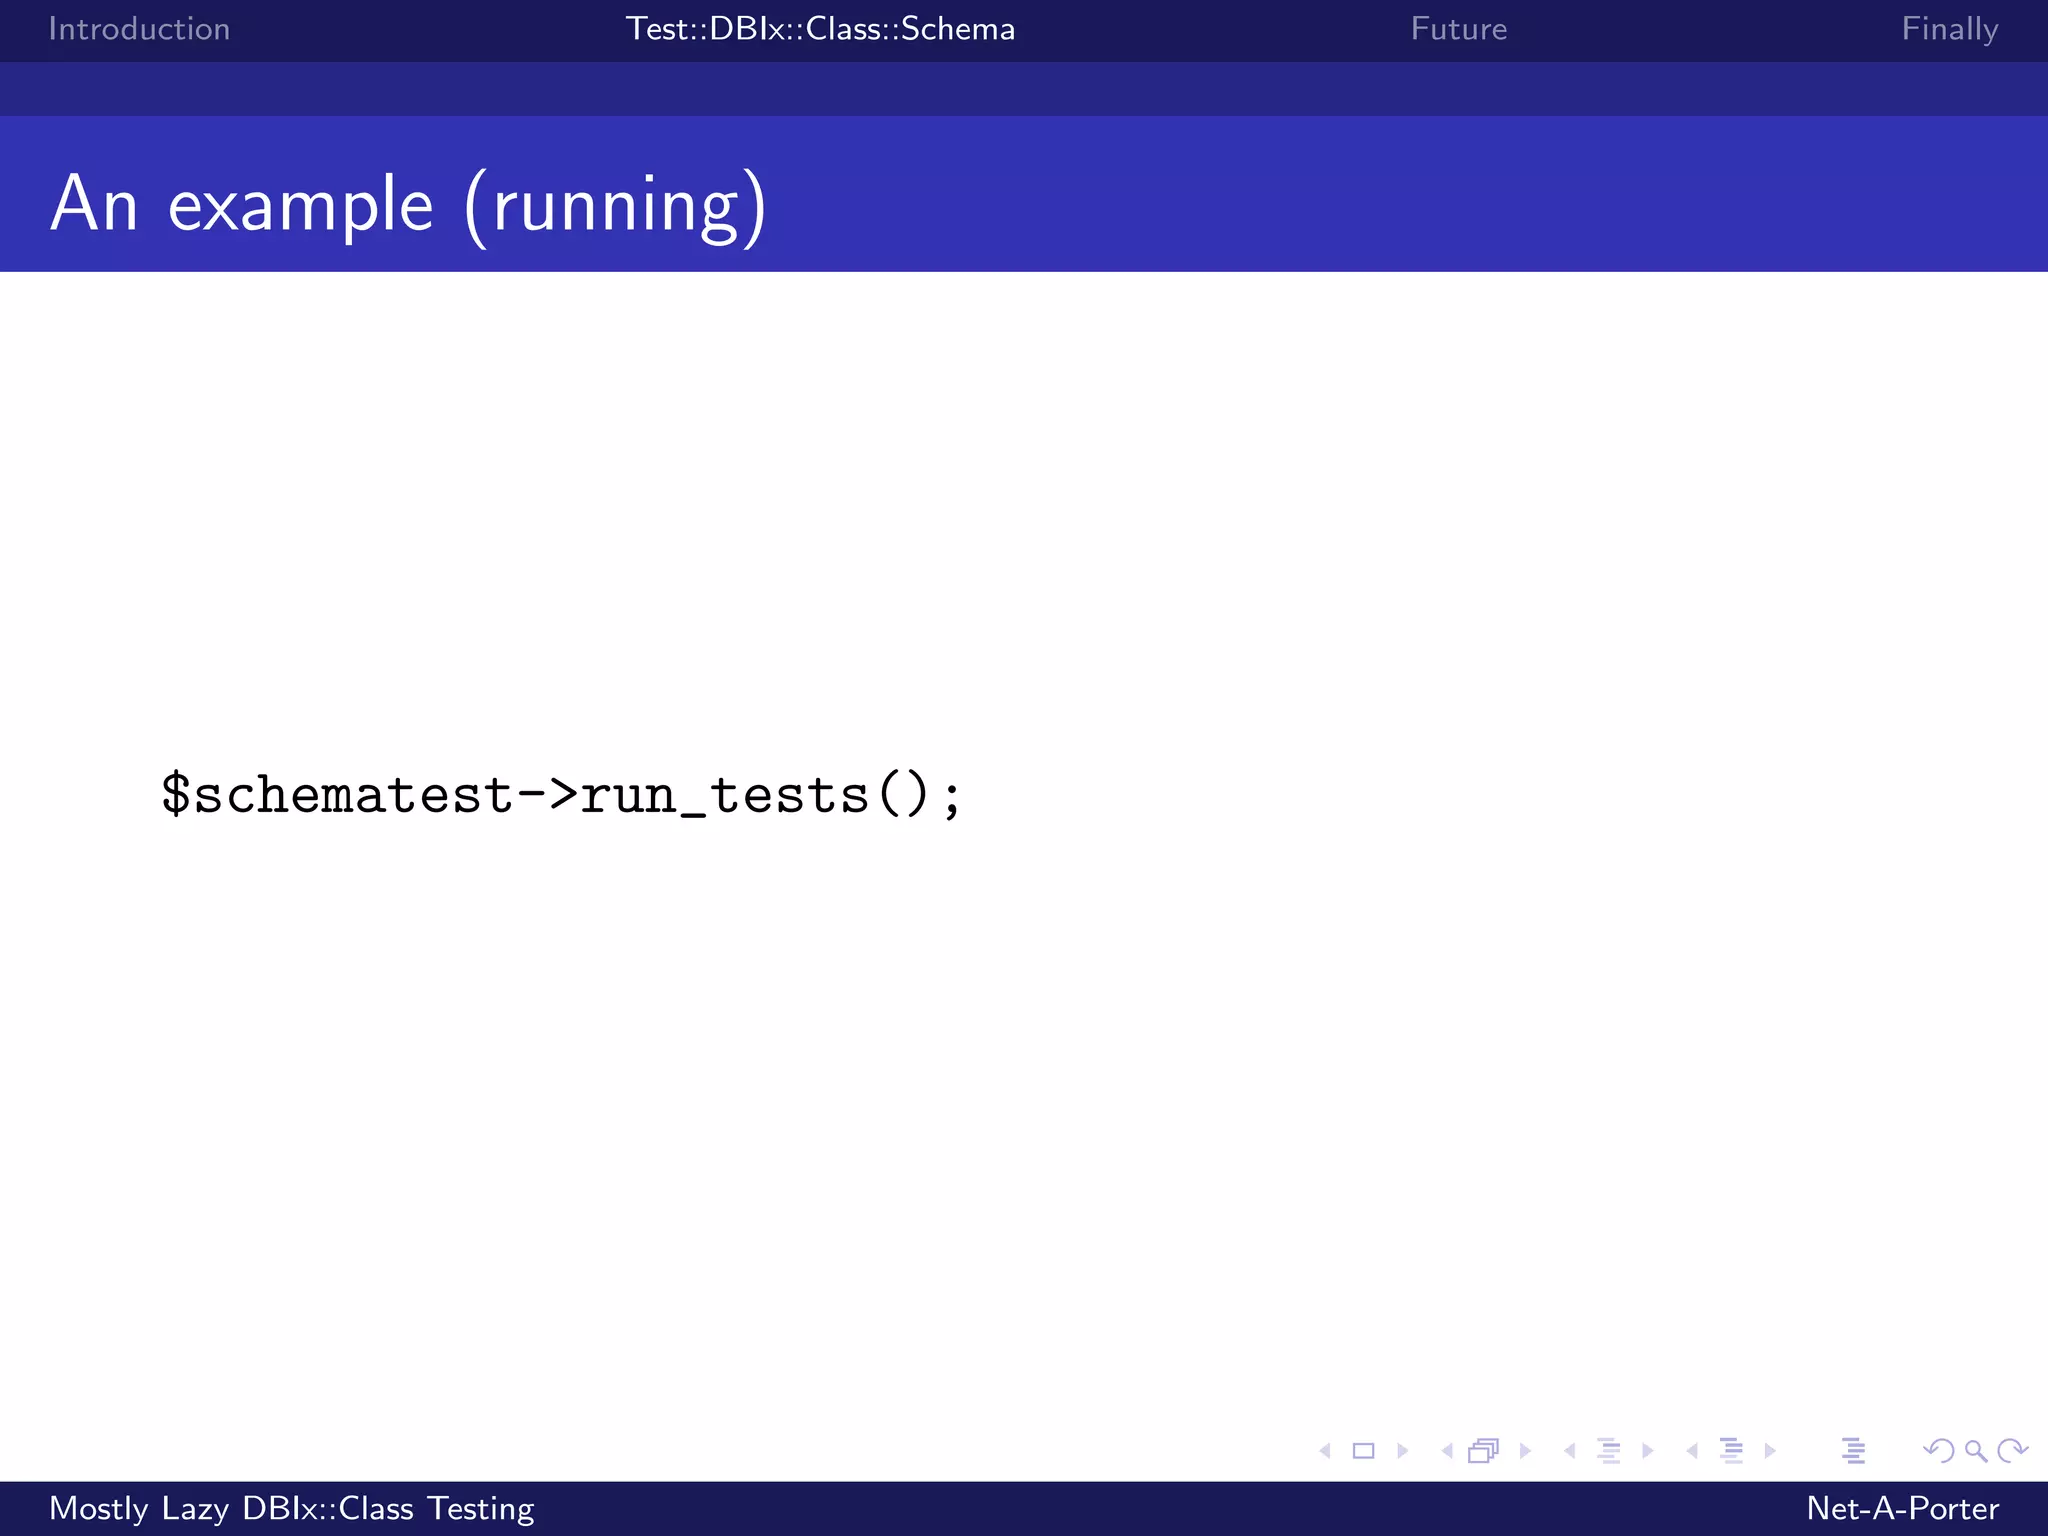Click the Net-A-Porter footer link
The image size is (2048, 1536).
pos(1902,1508)
